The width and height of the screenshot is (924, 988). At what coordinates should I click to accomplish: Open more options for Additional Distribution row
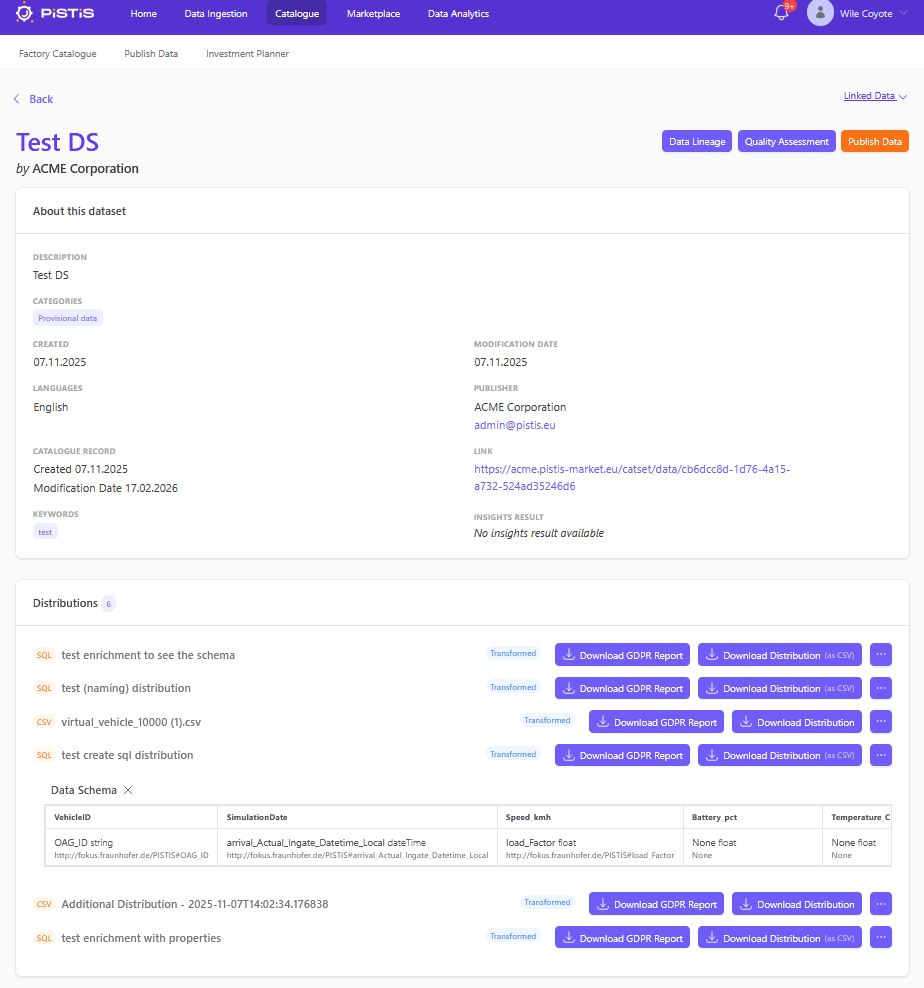(x=881, y=904)
